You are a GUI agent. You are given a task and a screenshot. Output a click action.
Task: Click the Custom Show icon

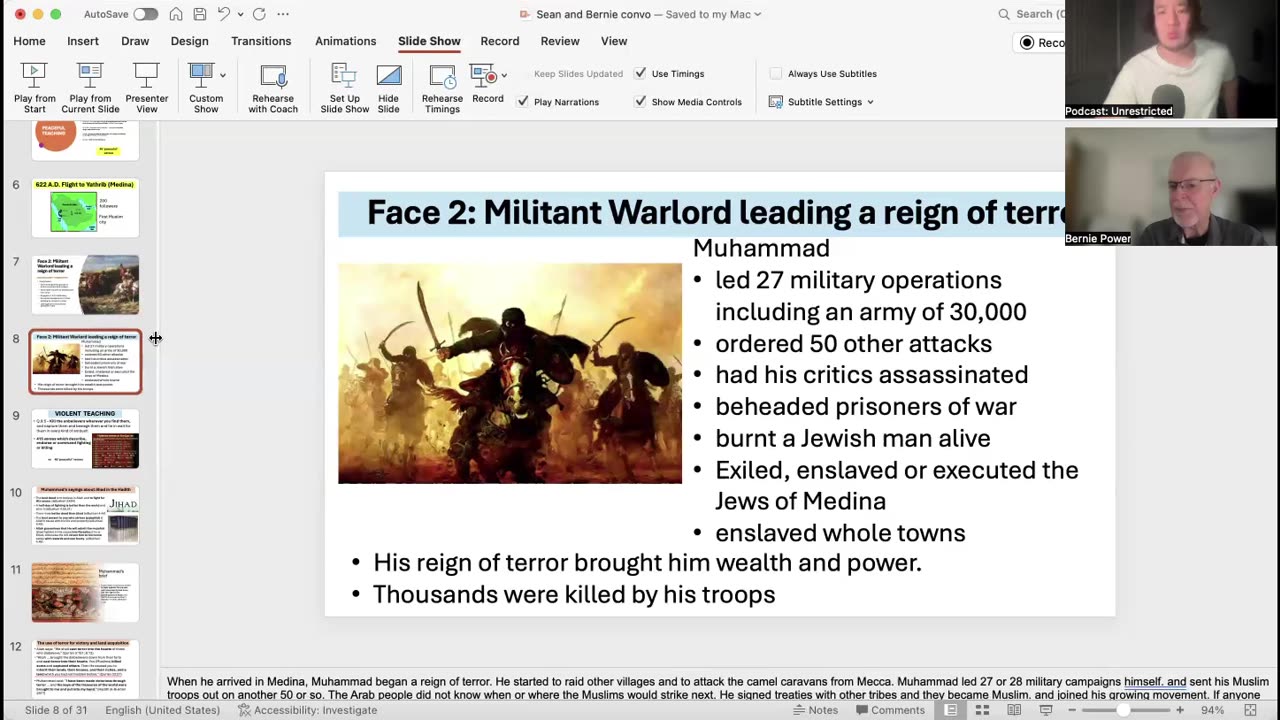click(201, 75)
